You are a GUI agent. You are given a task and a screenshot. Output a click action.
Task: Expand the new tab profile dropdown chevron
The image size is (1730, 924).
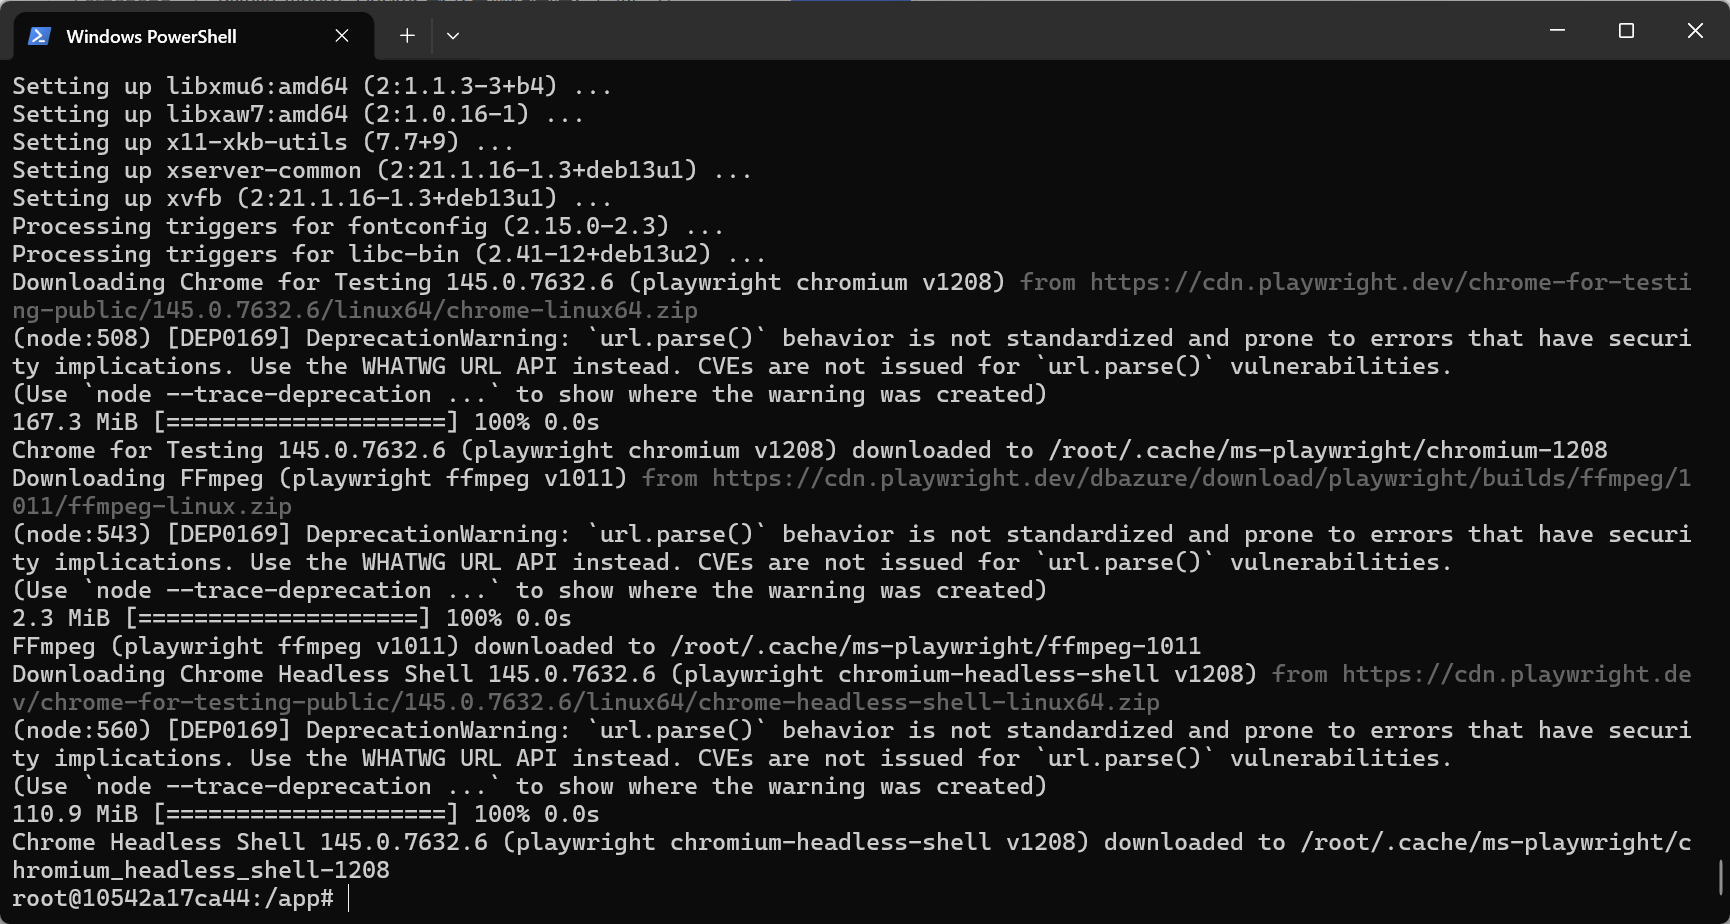[453, 36]
